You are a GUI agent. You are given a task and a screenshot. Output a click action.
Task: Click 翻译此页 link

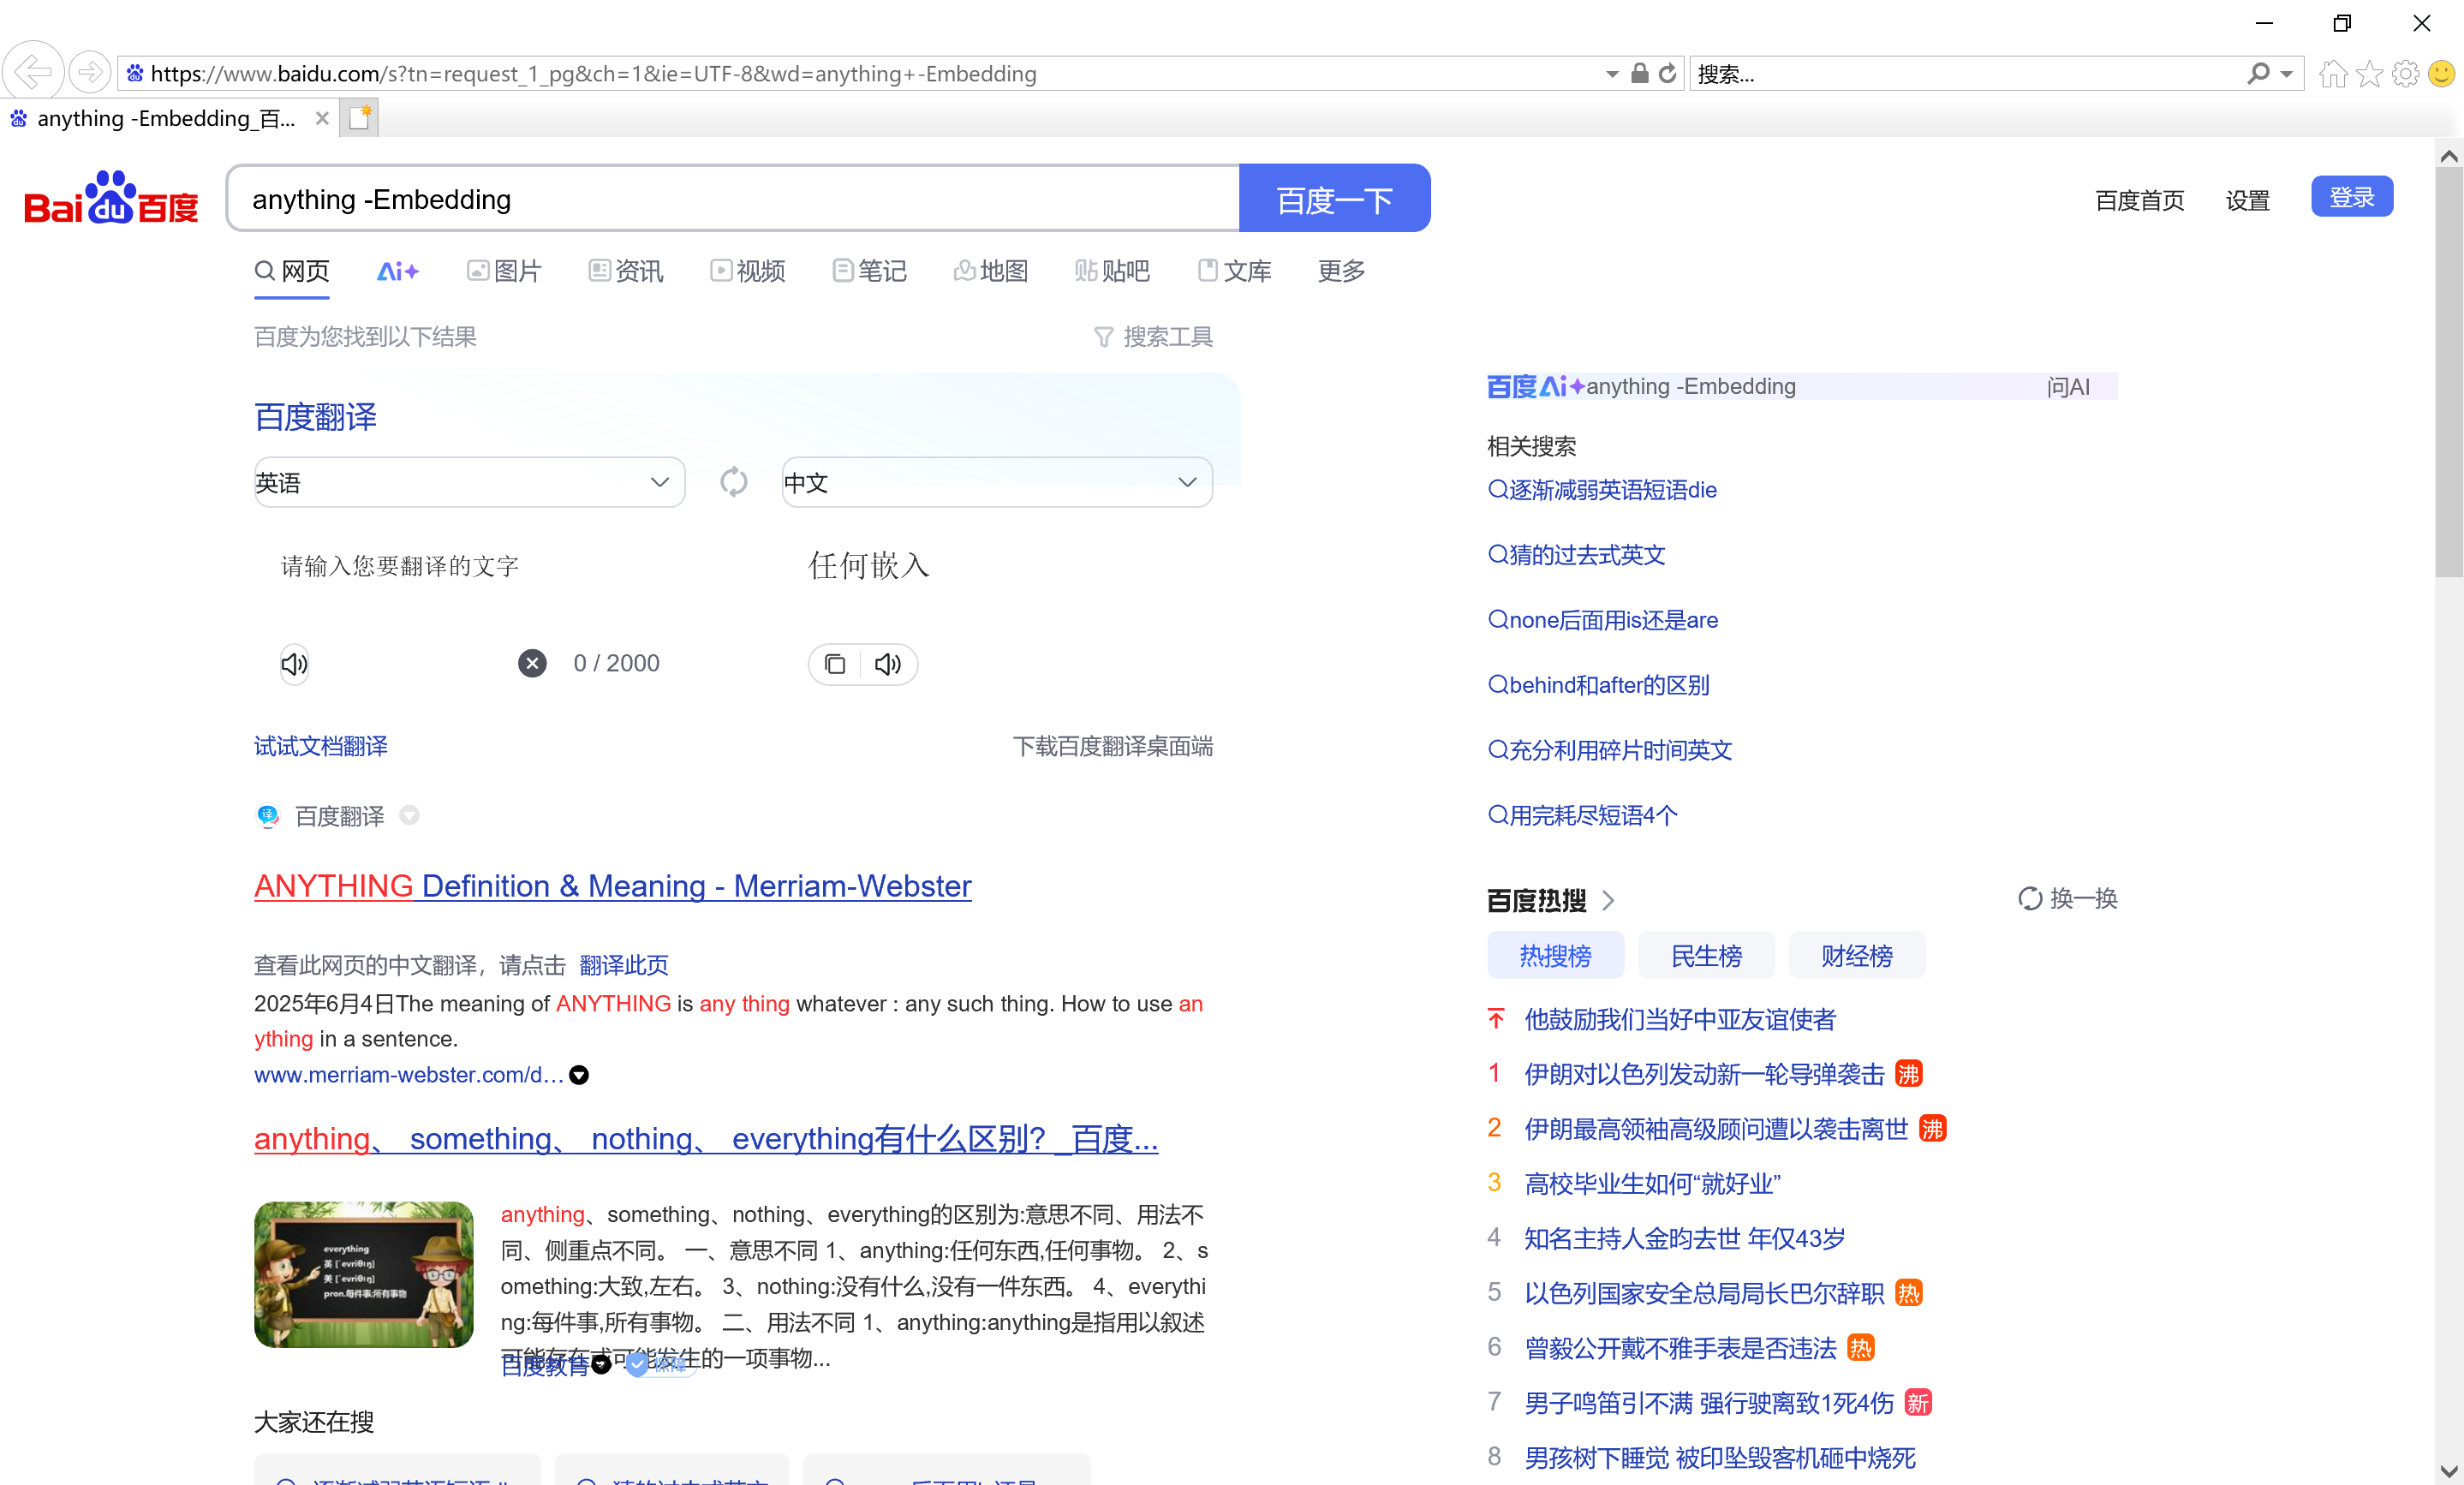[624, 965]
